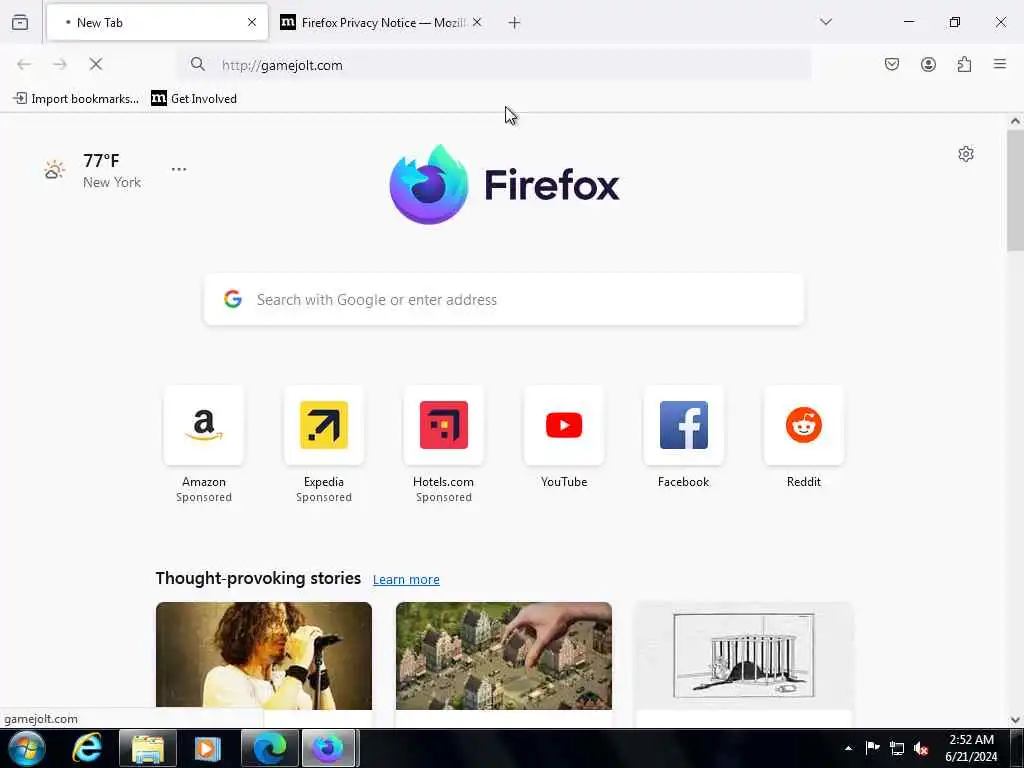Expand the list all tabs chevron
The image size is (1024, 768).
pyautogui.click(x=826, y=22)
